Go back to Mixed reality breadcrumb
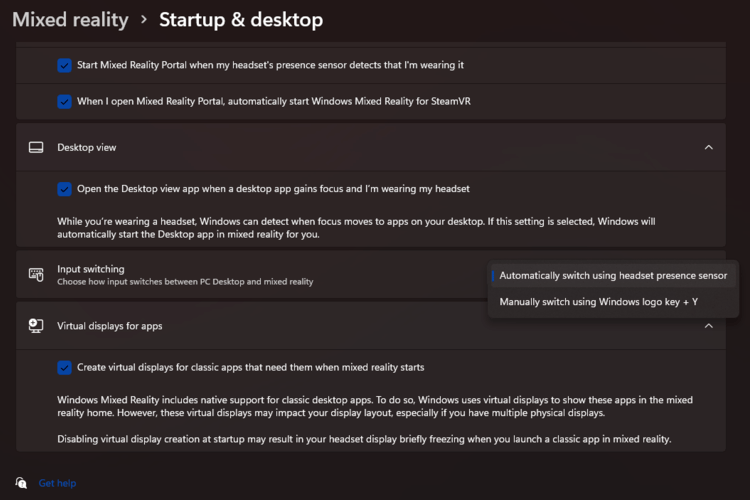The image size is (750, 500). [70, 19]
